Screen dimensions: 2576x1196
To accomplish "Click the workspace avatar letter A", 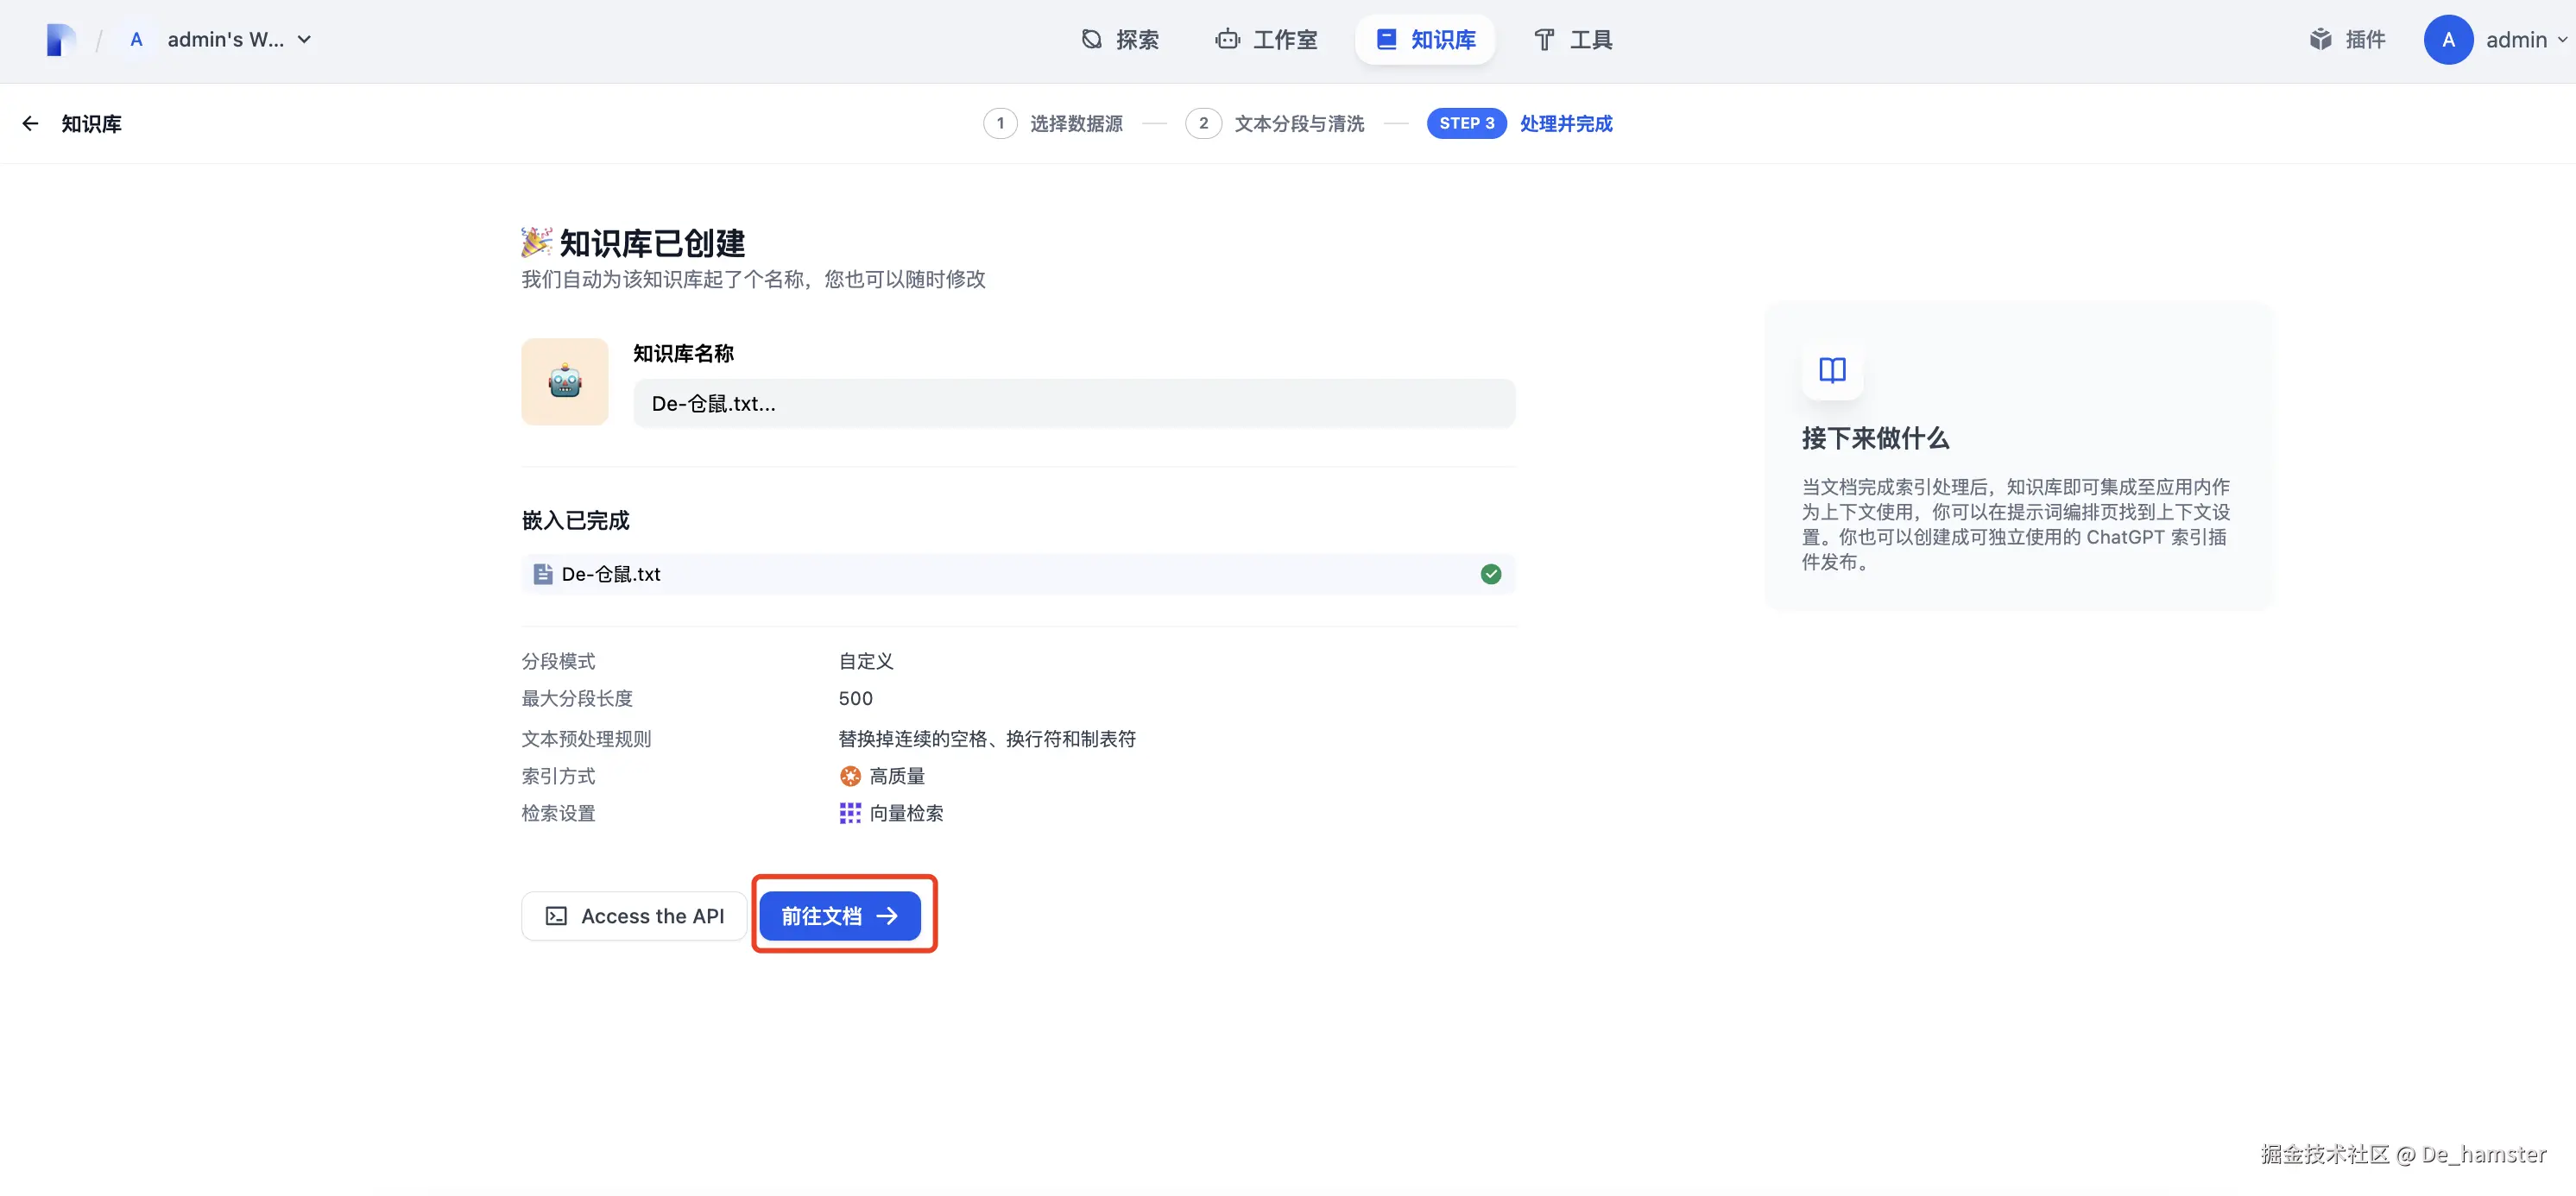I will (137, 40).
